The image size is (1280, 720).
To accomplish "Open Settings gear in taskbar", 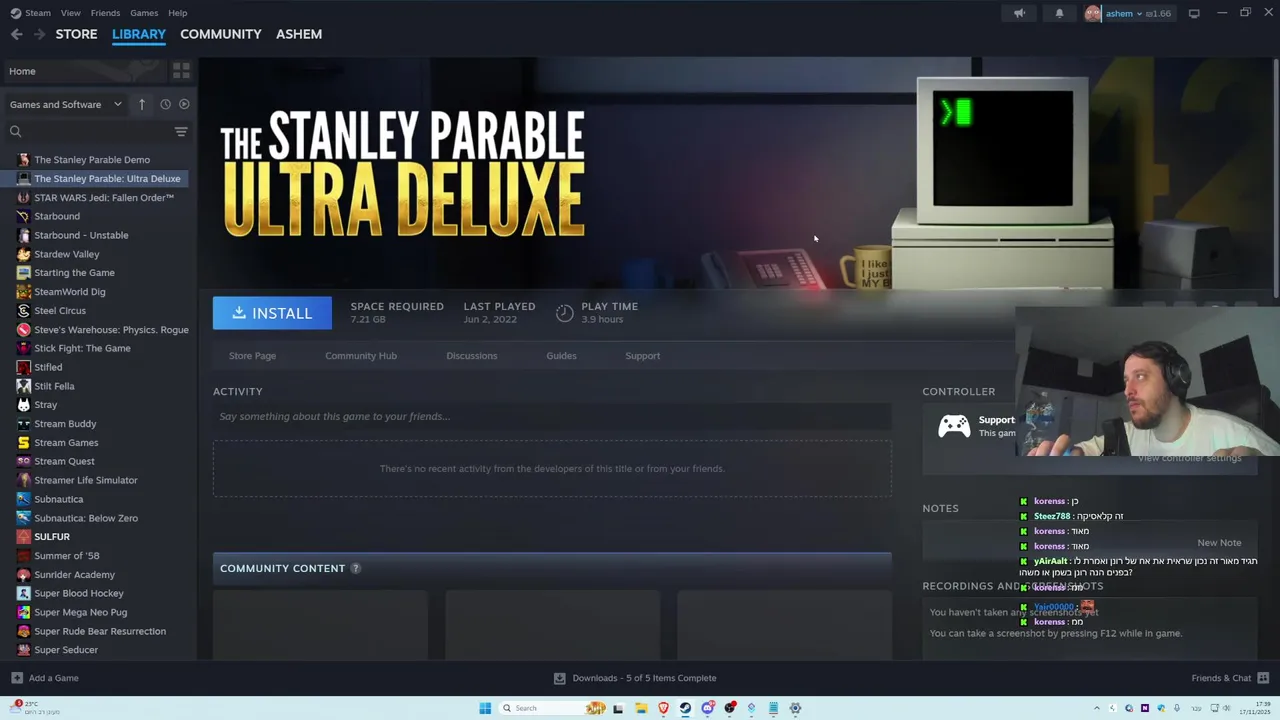I will (x=795, y=708).
